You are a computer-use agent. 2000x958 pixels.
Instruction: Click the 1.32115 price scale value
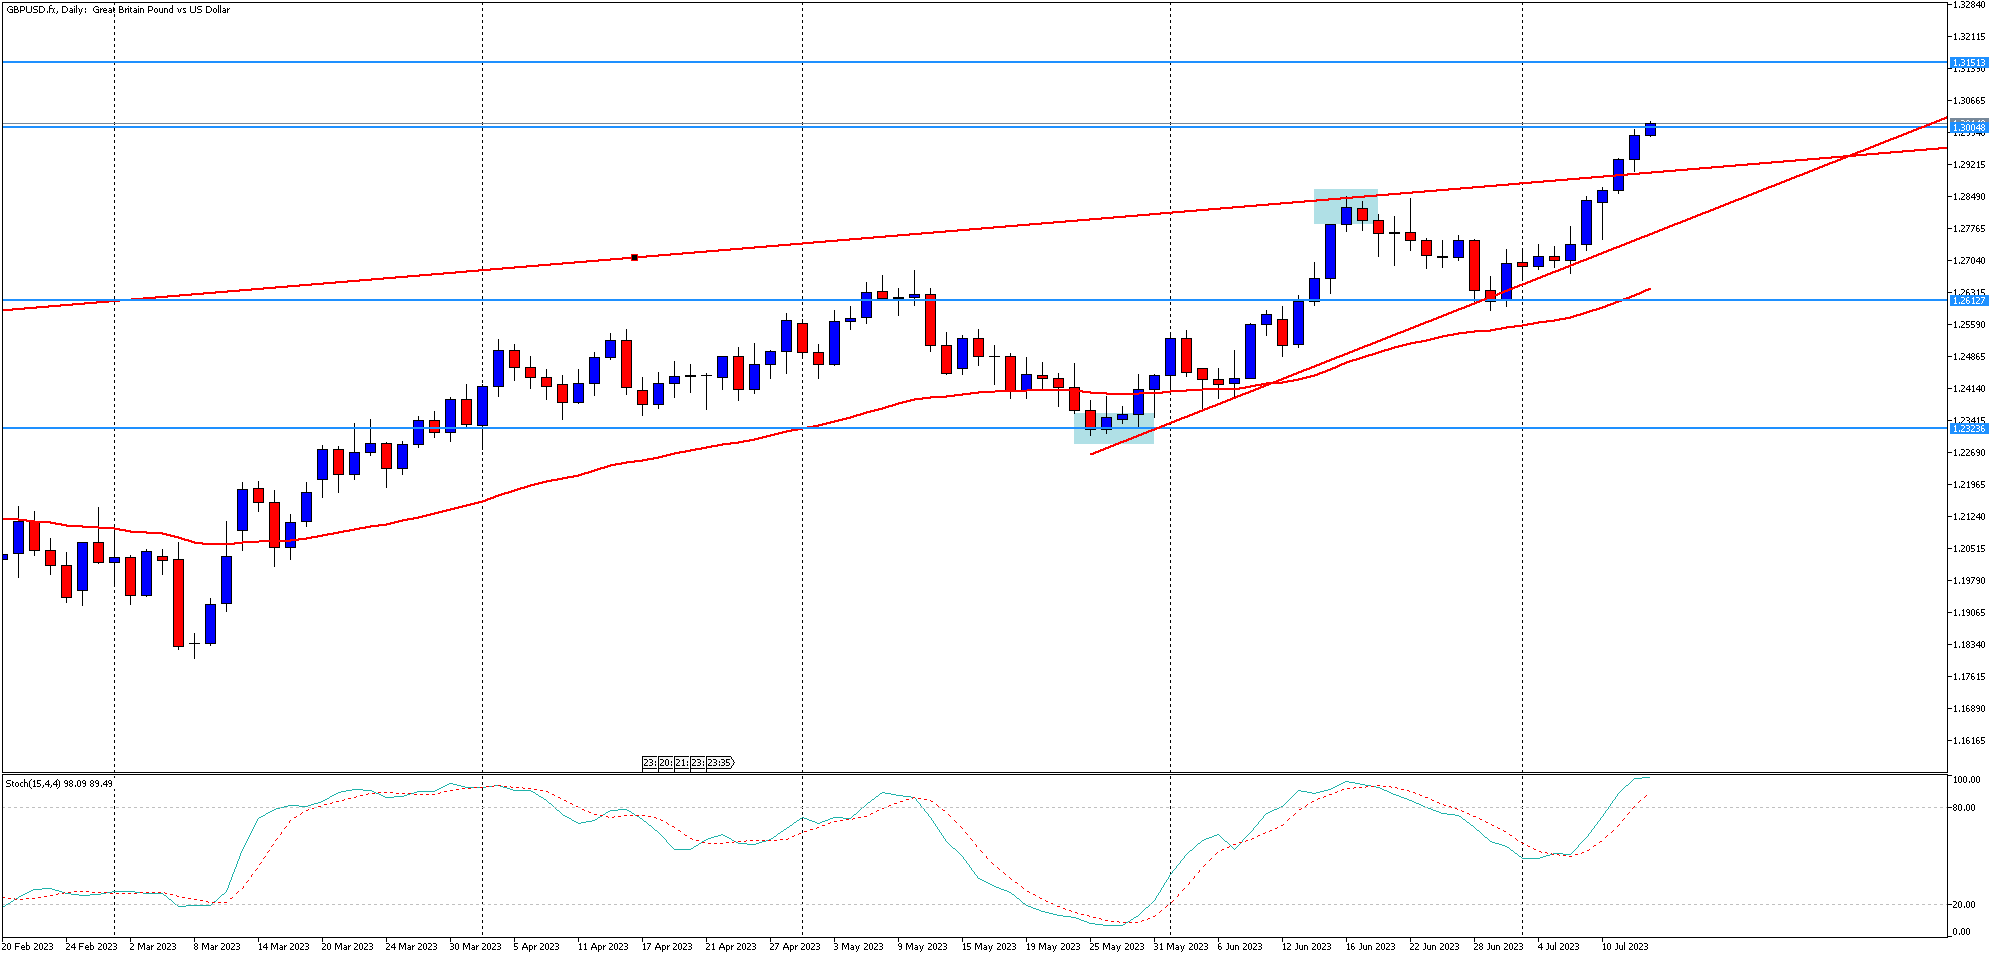pos(1969,37)
